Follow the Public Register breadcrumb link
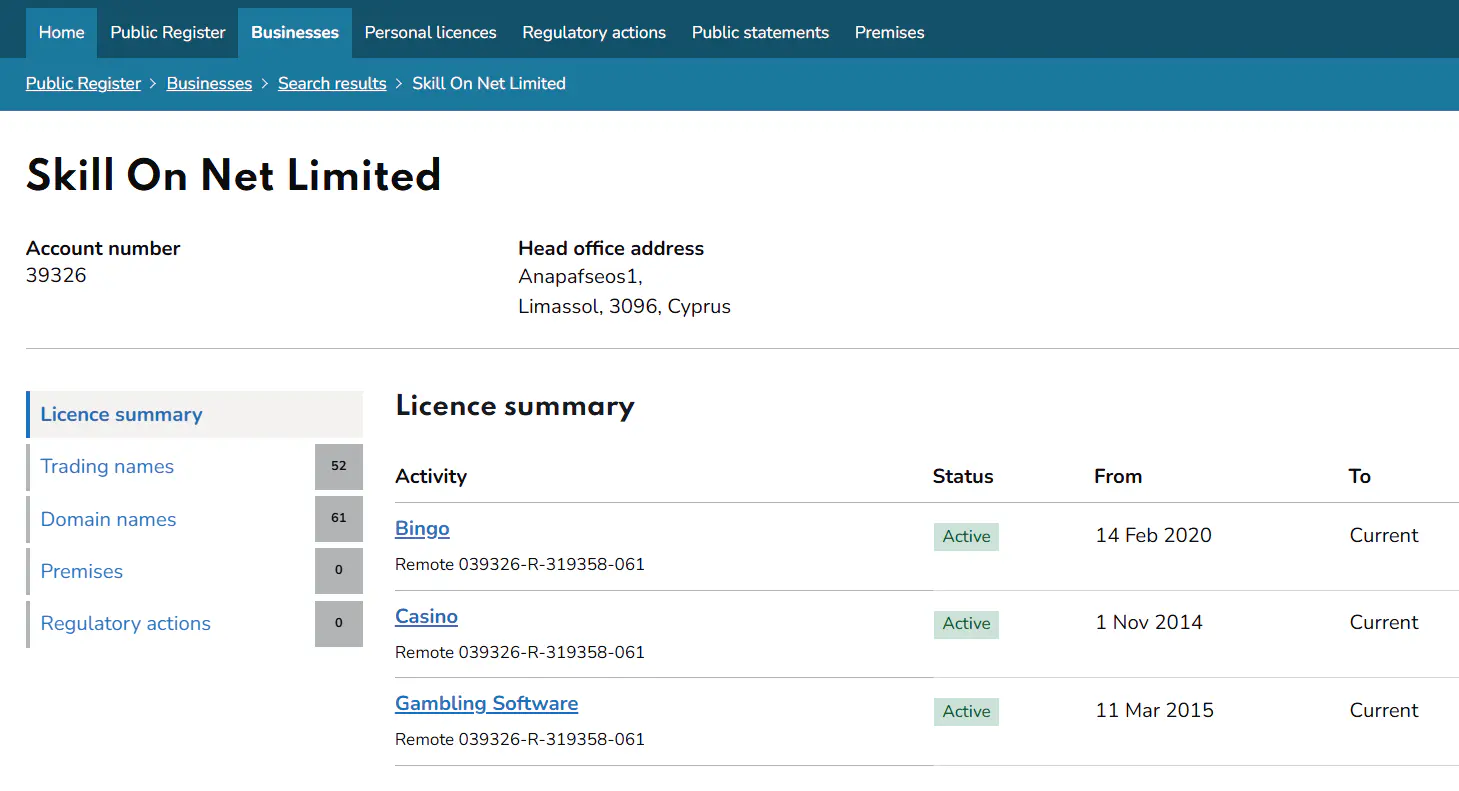This screenshot has height=791, width=1459. coord(83,84)
